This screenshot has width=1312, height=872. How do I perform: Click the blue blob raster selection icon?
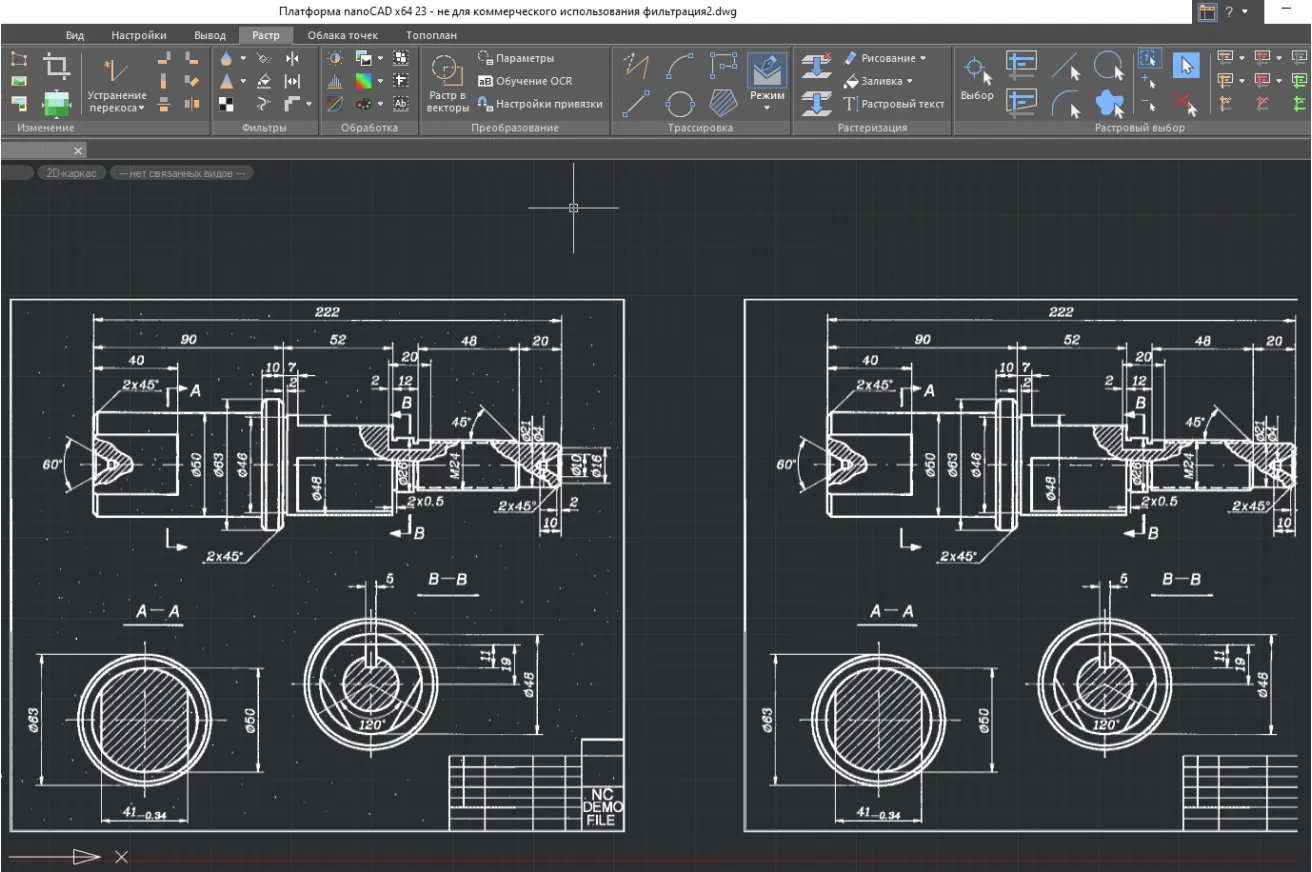click(x=1109, y=102)
